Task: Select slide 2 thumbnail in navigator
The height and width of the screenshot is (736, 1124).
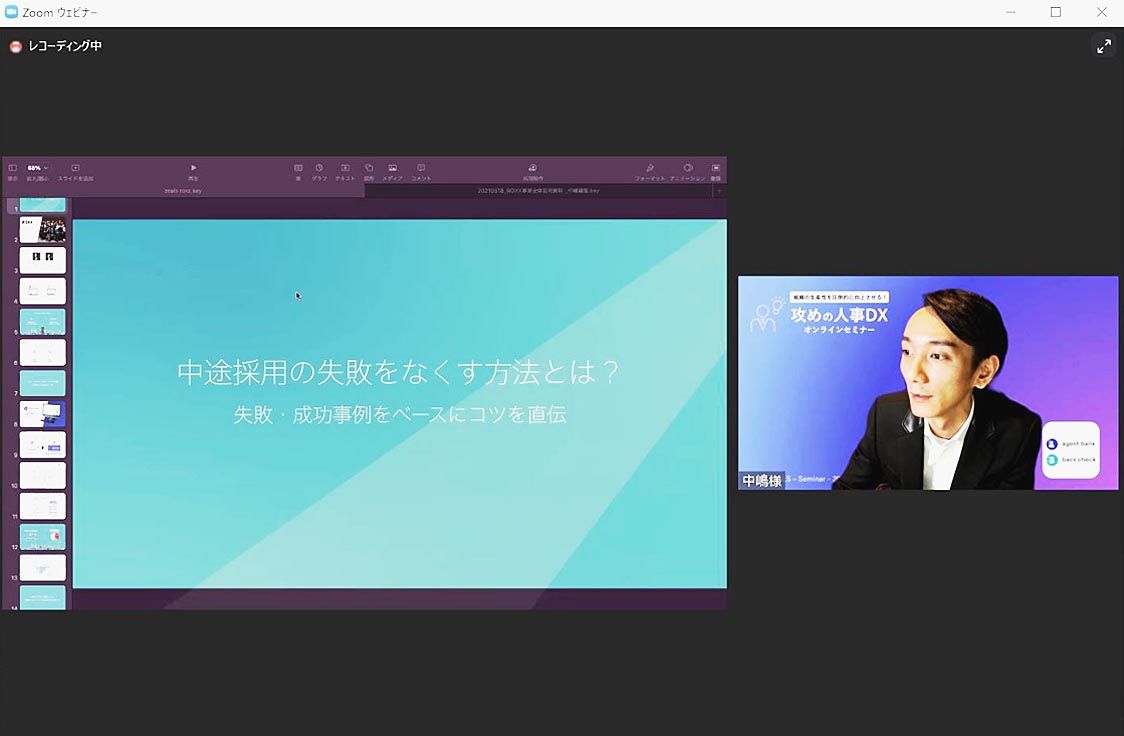Action: coord(43,230)
